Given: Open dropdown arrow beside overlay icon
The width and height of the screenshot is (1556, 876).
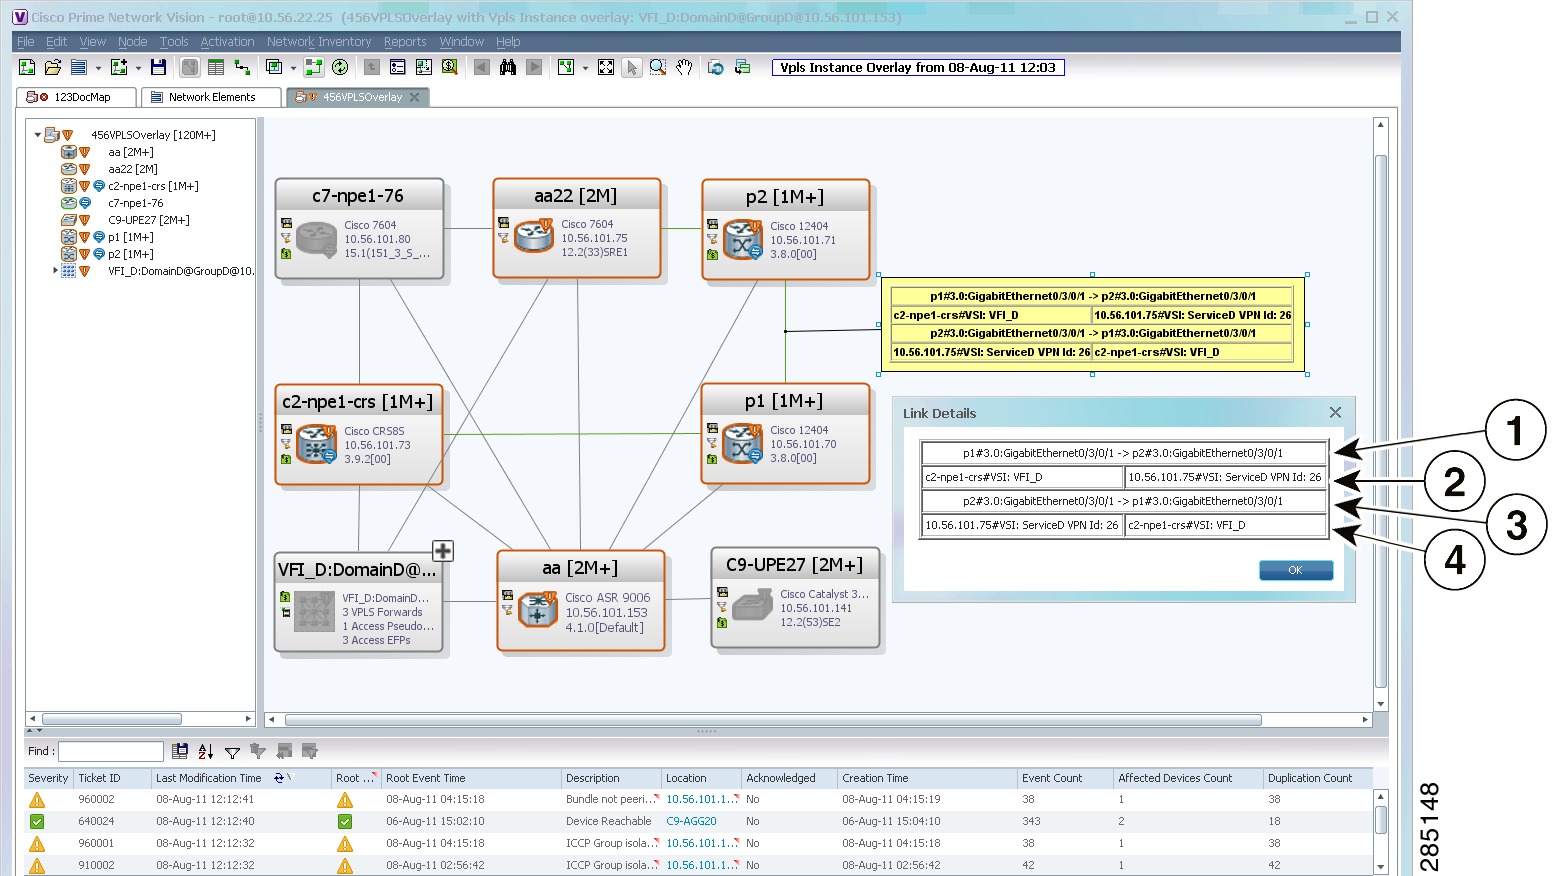Looking at the screenshot, I should [293, 68].
